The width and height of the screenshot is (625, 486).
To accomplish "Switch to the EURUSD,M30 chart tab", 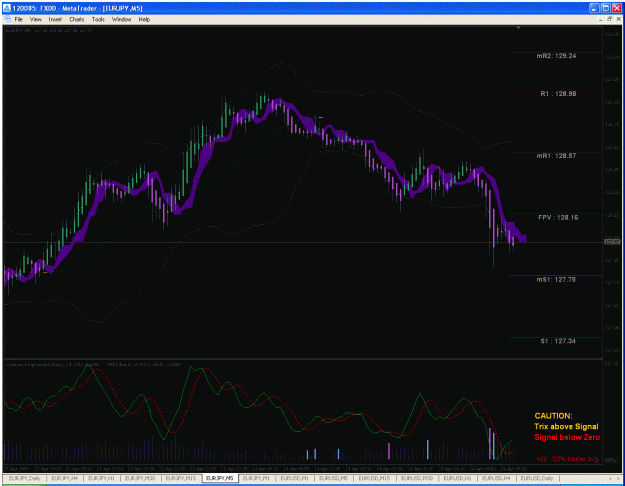I will point(417,478).
